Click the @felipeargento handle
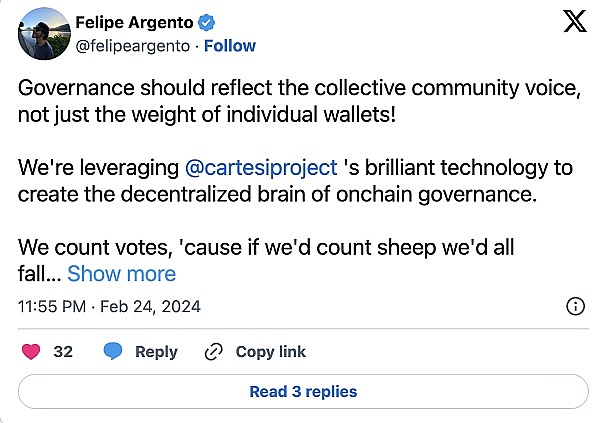Viewport: 600px width, 423px height. [132, 46]
